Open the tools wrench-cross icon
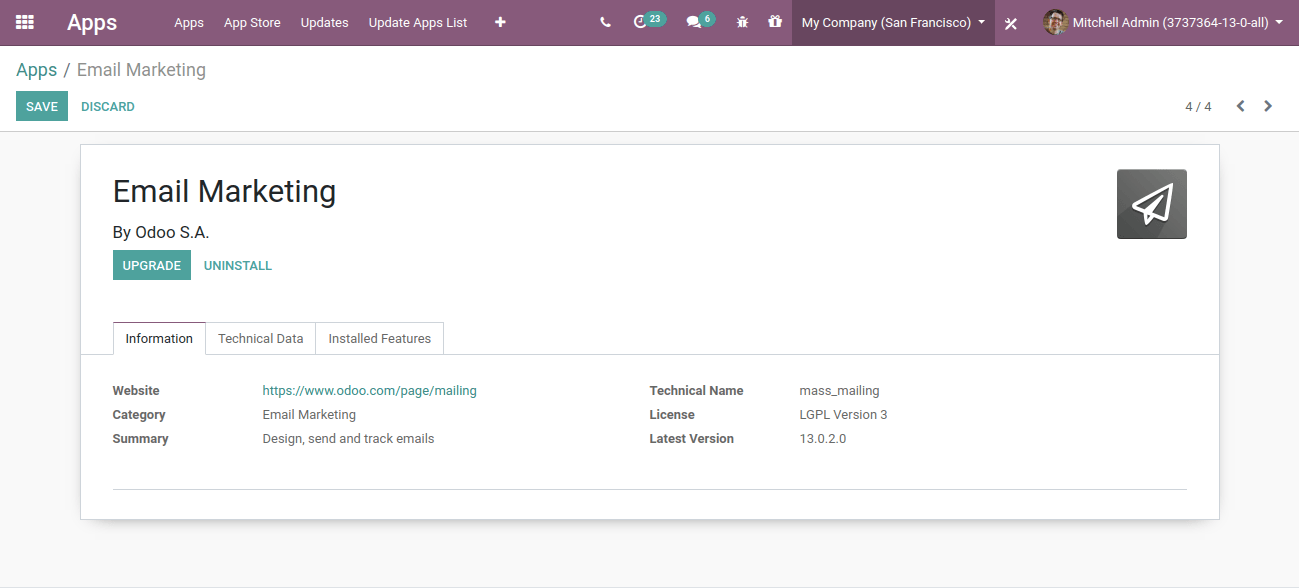The image size is (1299, 588). tap(1011, 23)
